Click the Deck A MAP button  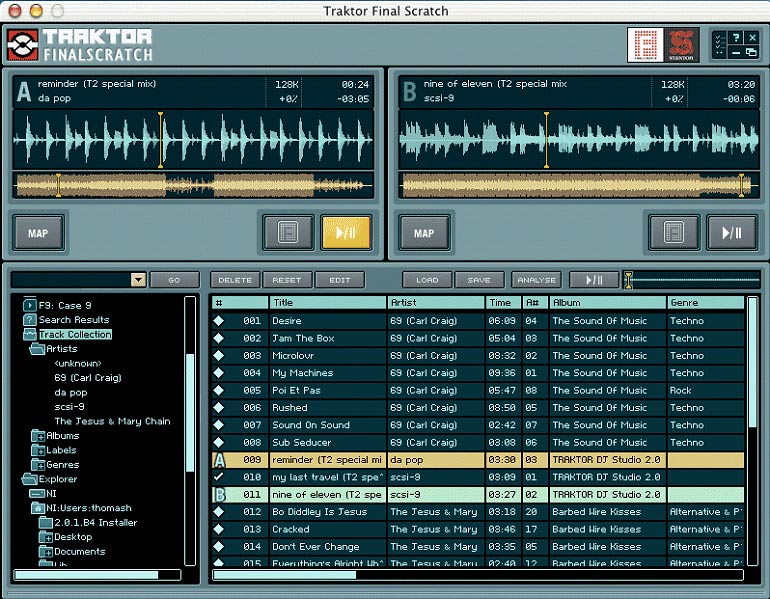[38, 233]
